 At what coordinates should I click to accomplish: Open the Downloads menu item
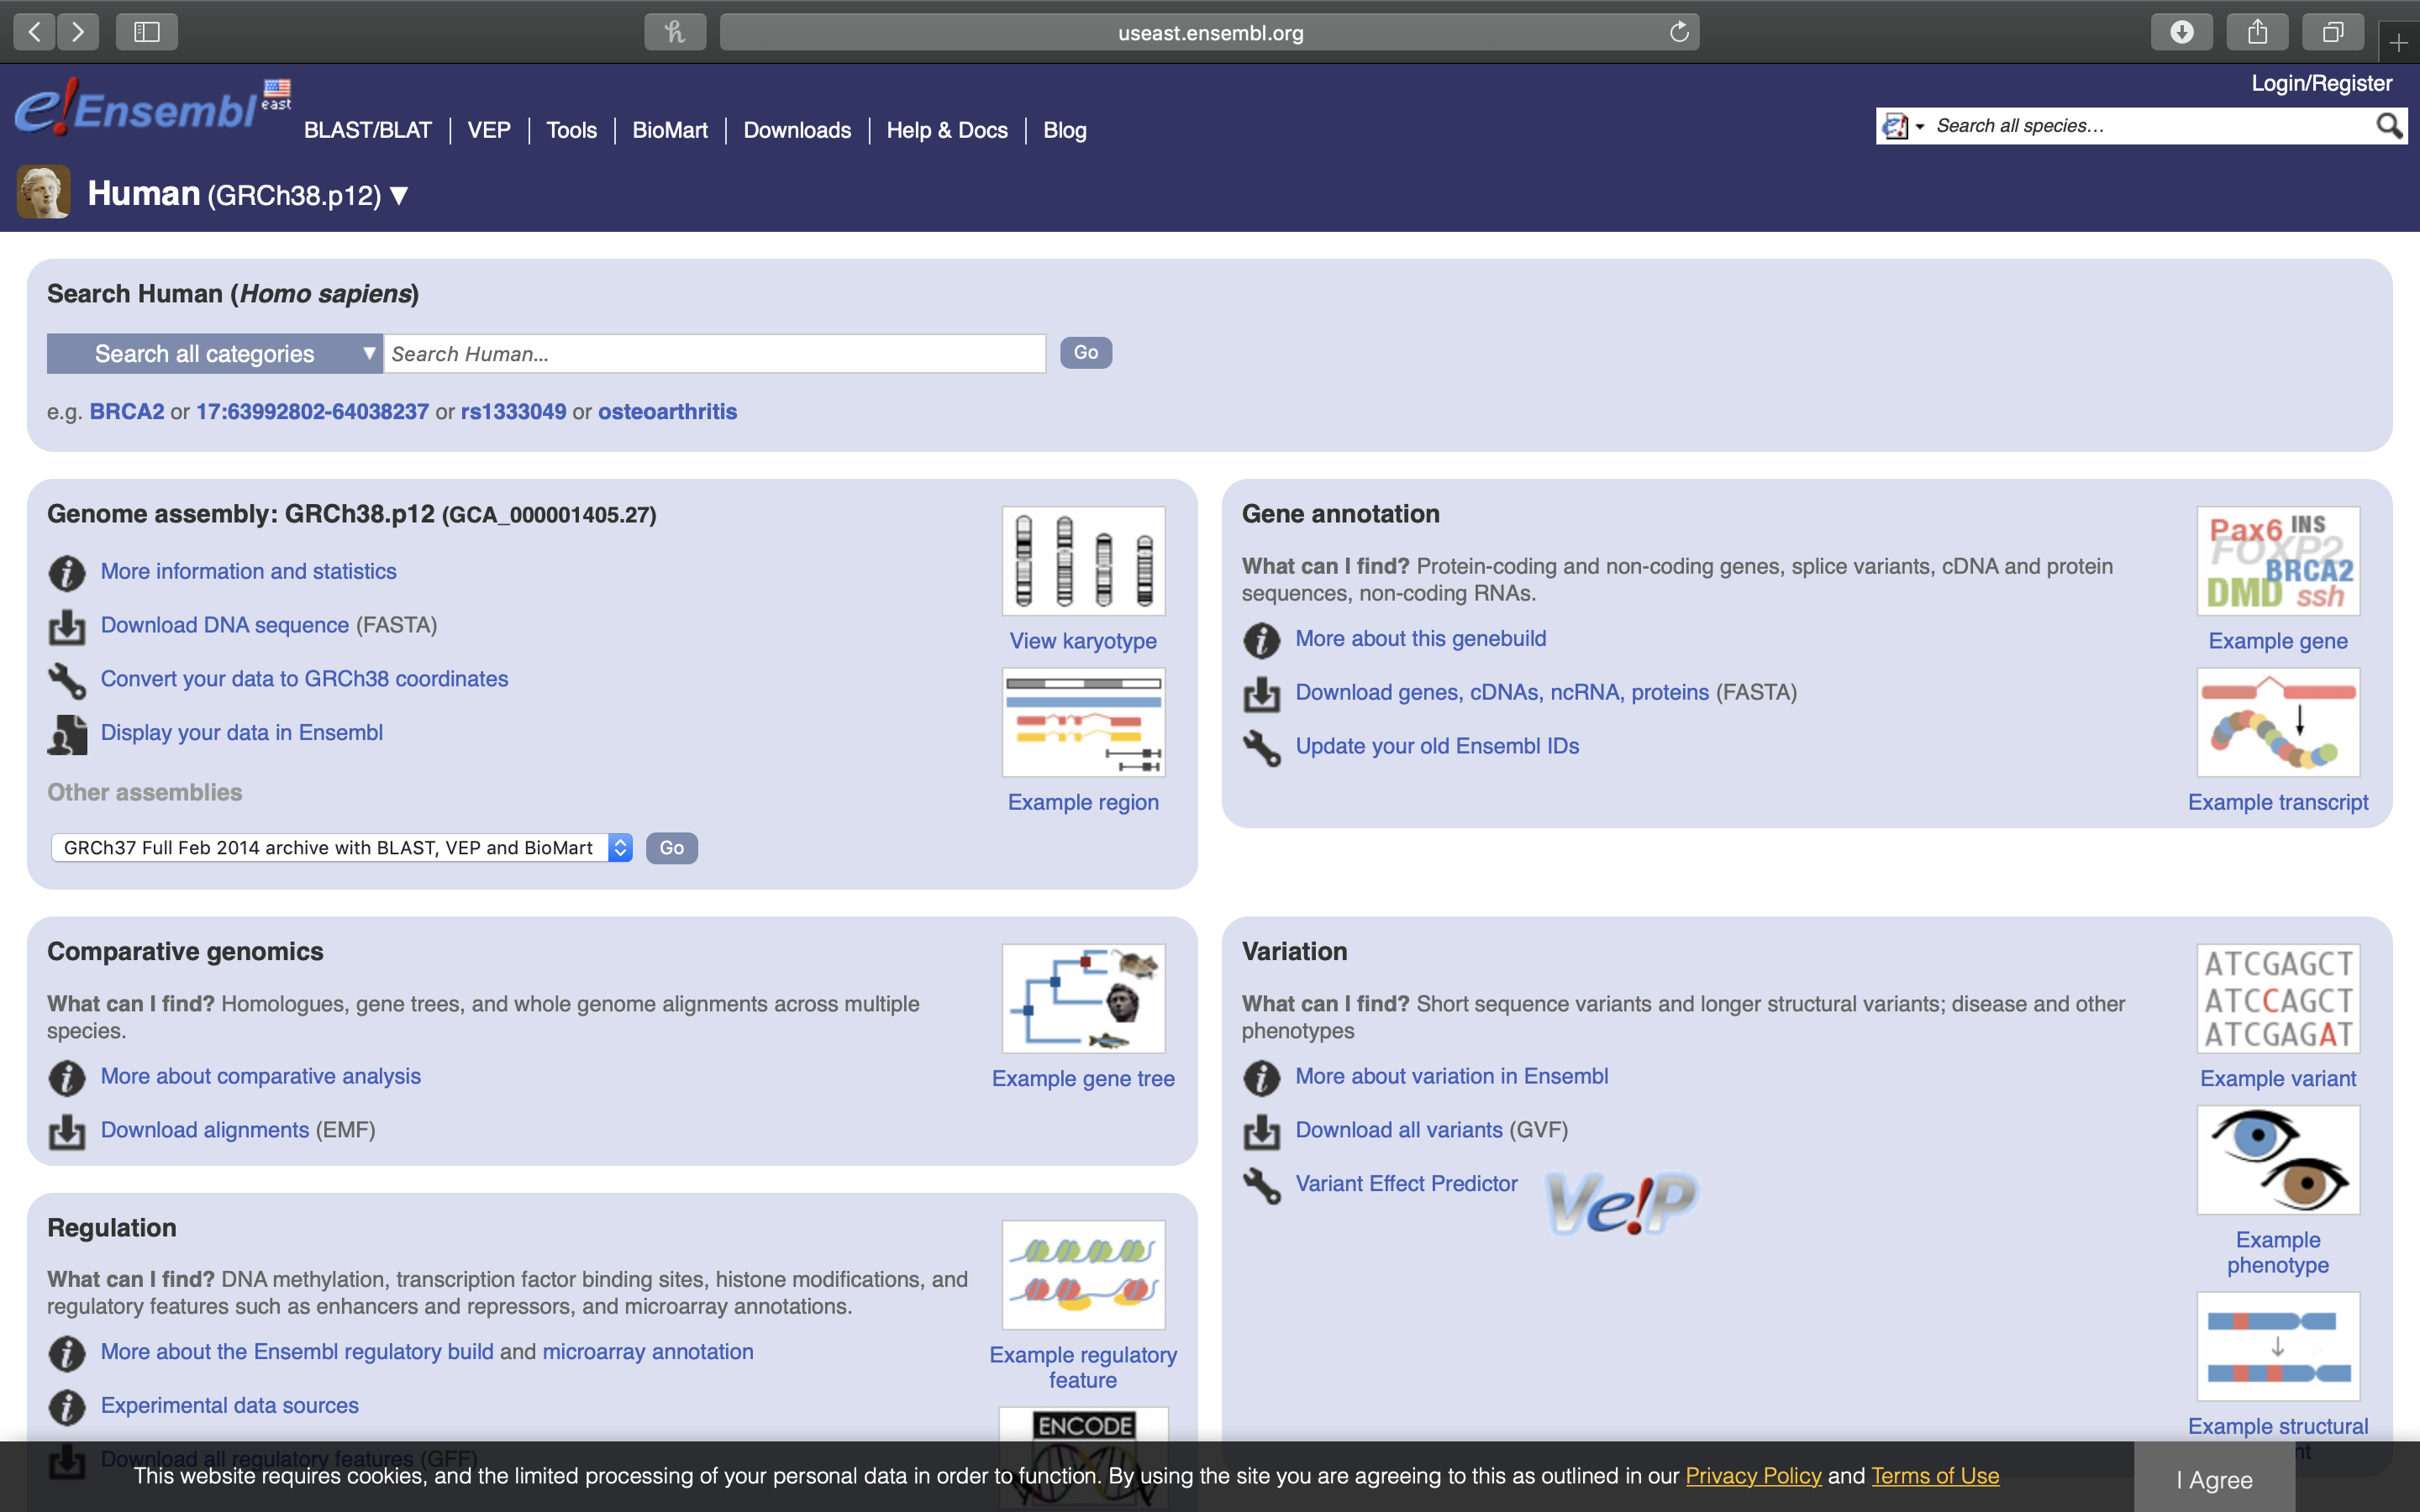[x=797, y=130]
